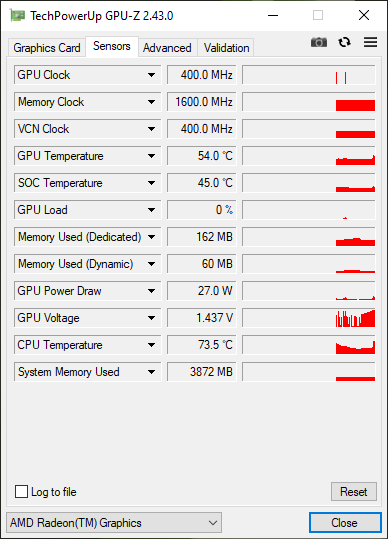Minimize the GPU-Z window
Image resolution: width=388 pixels, height=539 pixels.
[273, 15]
